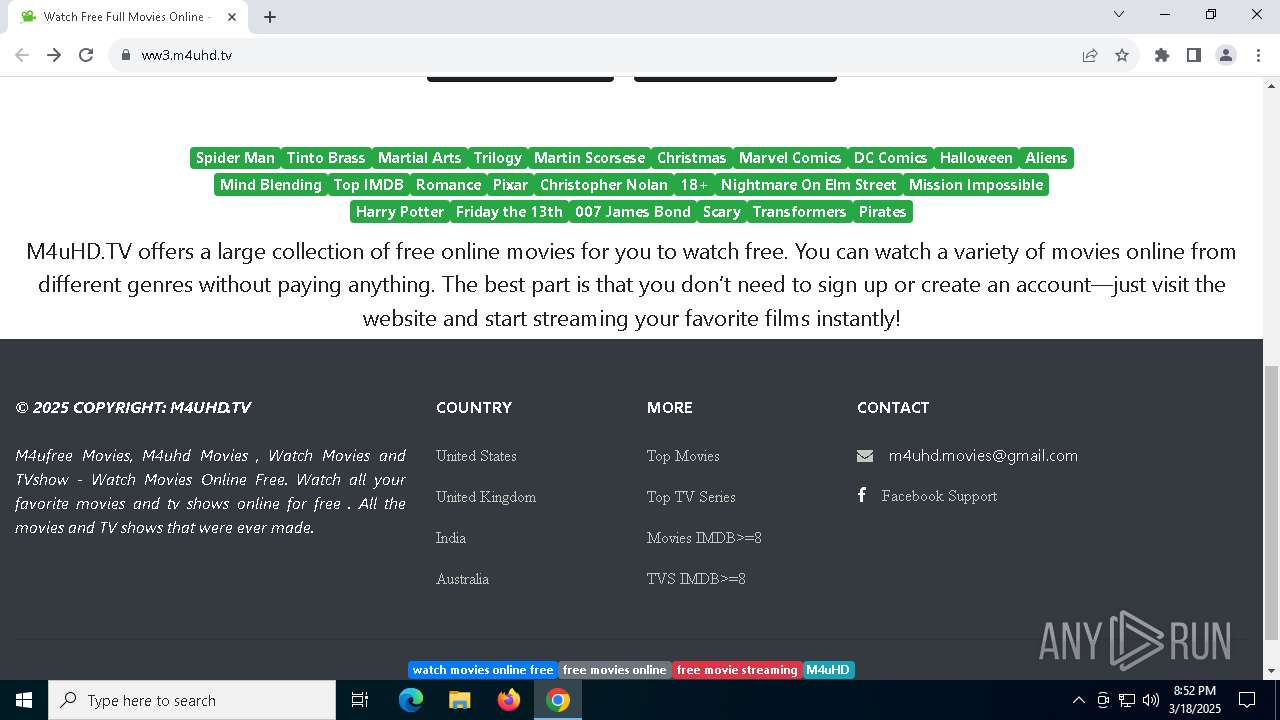1280x720 pixels.
Task: Click the Facebook icon in Contact
Action: tap(862, 495)
